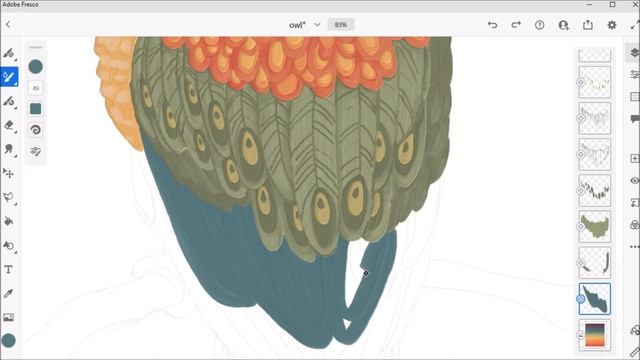Enter full screen mode
Image resolution: width=640 pixels, height=360 pixels.
(x=635, y=25)
